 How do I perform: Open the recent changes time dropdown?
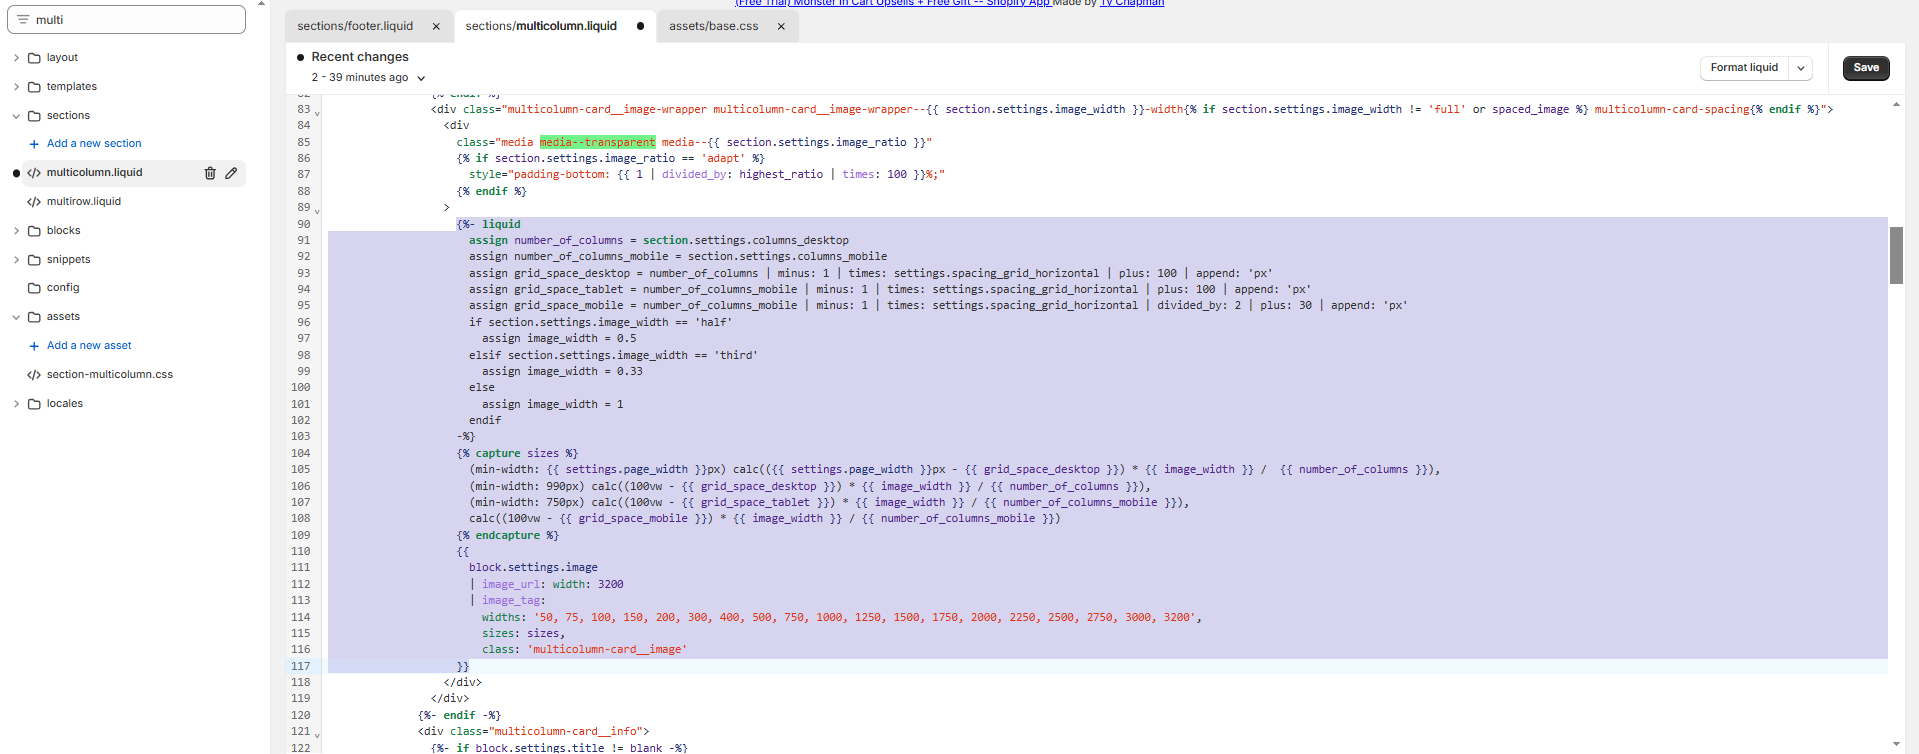click(421, 78)
